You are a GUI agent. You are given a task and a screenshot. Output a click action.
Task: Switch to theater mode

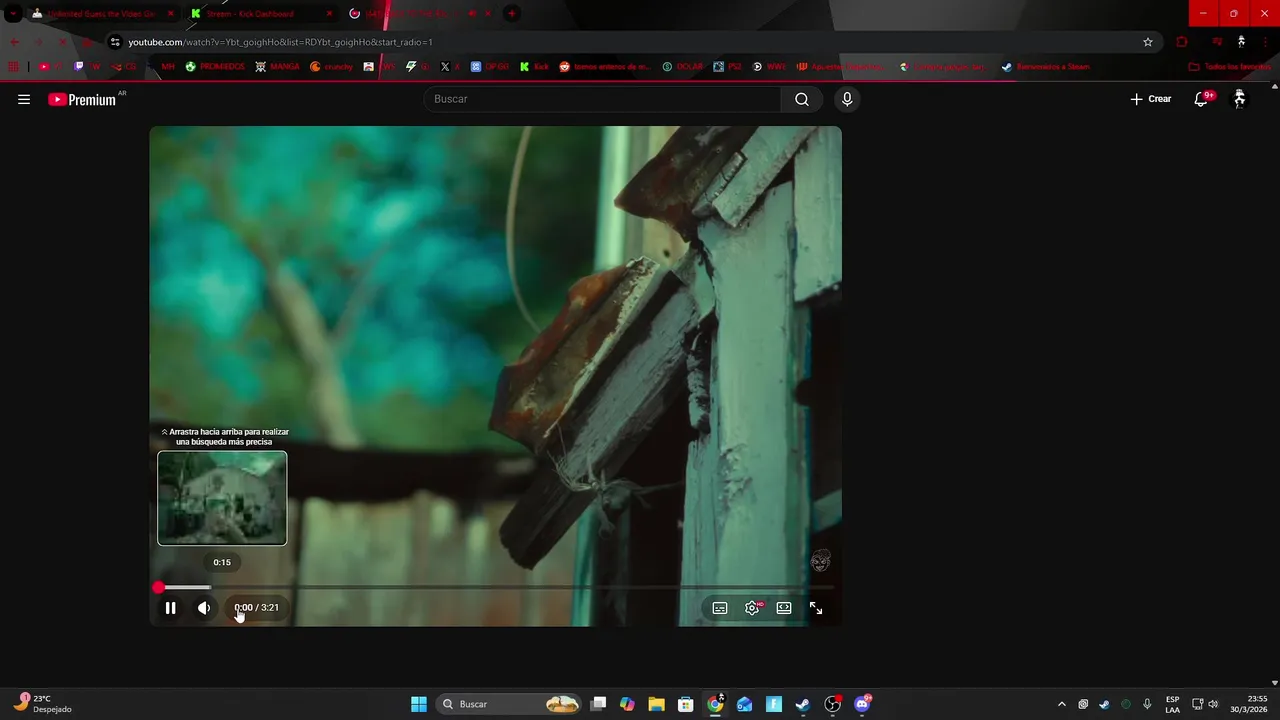784,608
